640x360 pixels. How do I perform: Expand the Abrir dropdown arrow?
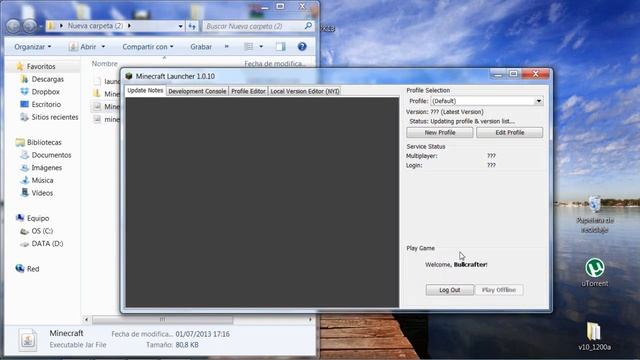103,47
